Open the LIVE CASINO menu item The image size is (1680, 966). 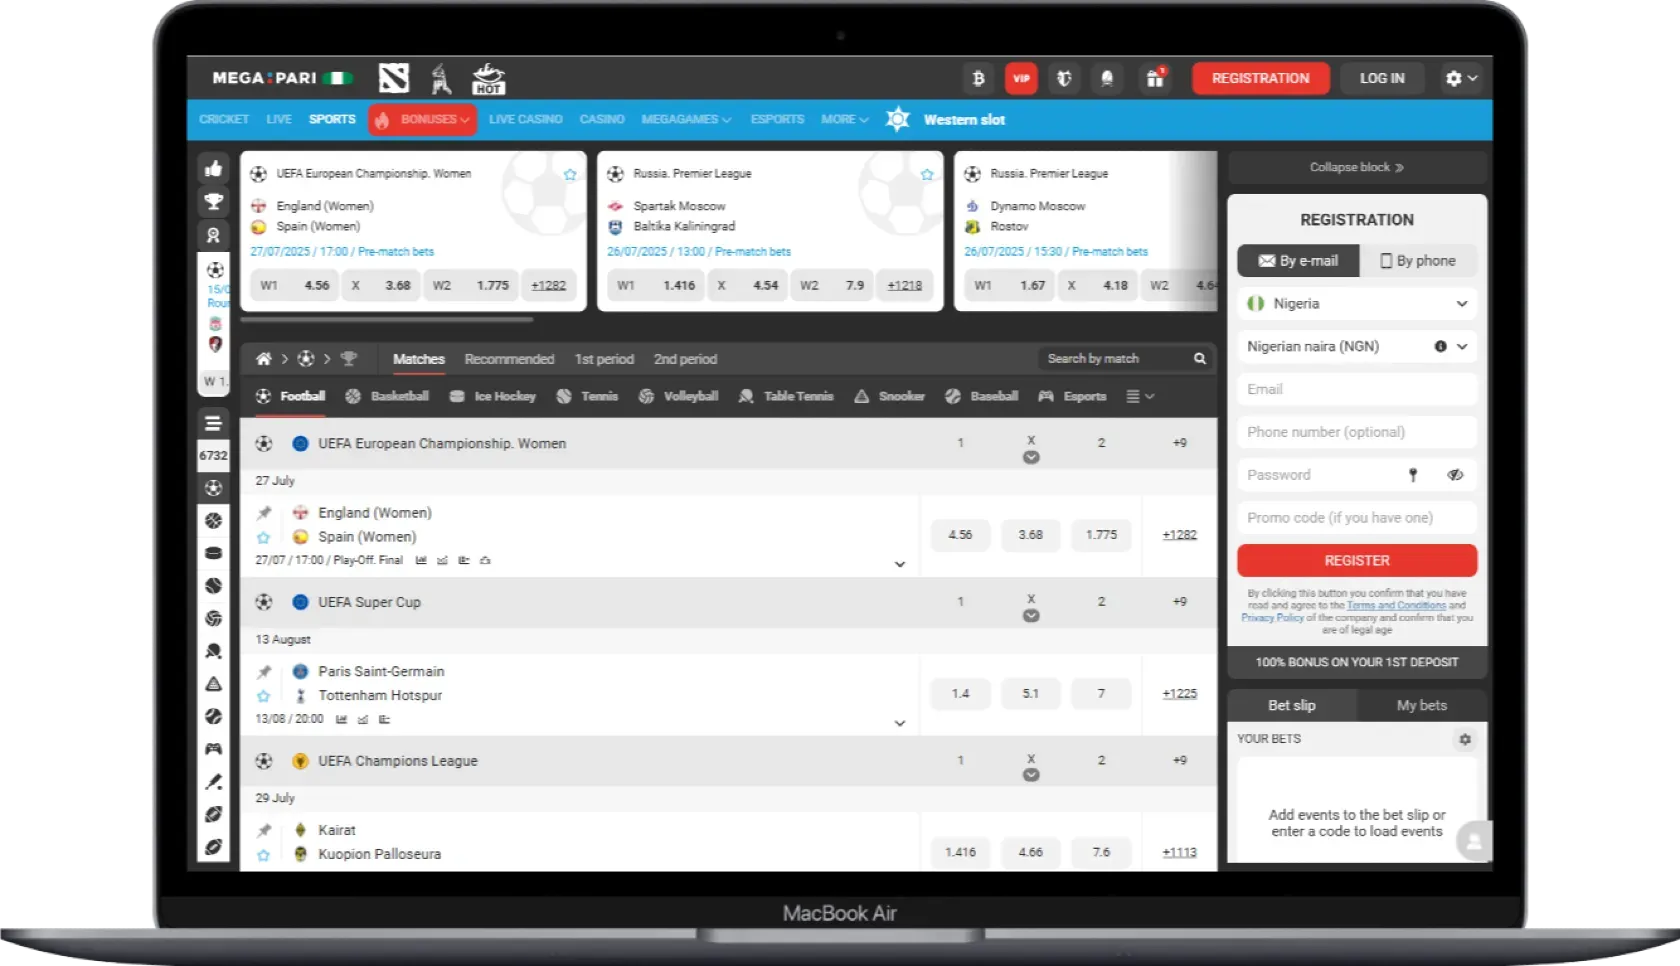click(526, 119)
